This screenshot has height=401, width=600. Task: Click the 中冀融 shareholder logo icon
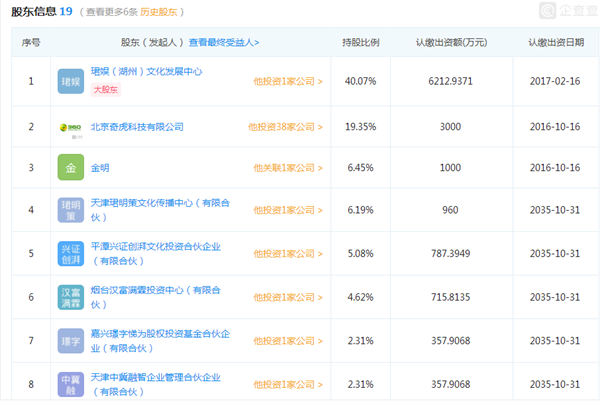click(71, 385)
